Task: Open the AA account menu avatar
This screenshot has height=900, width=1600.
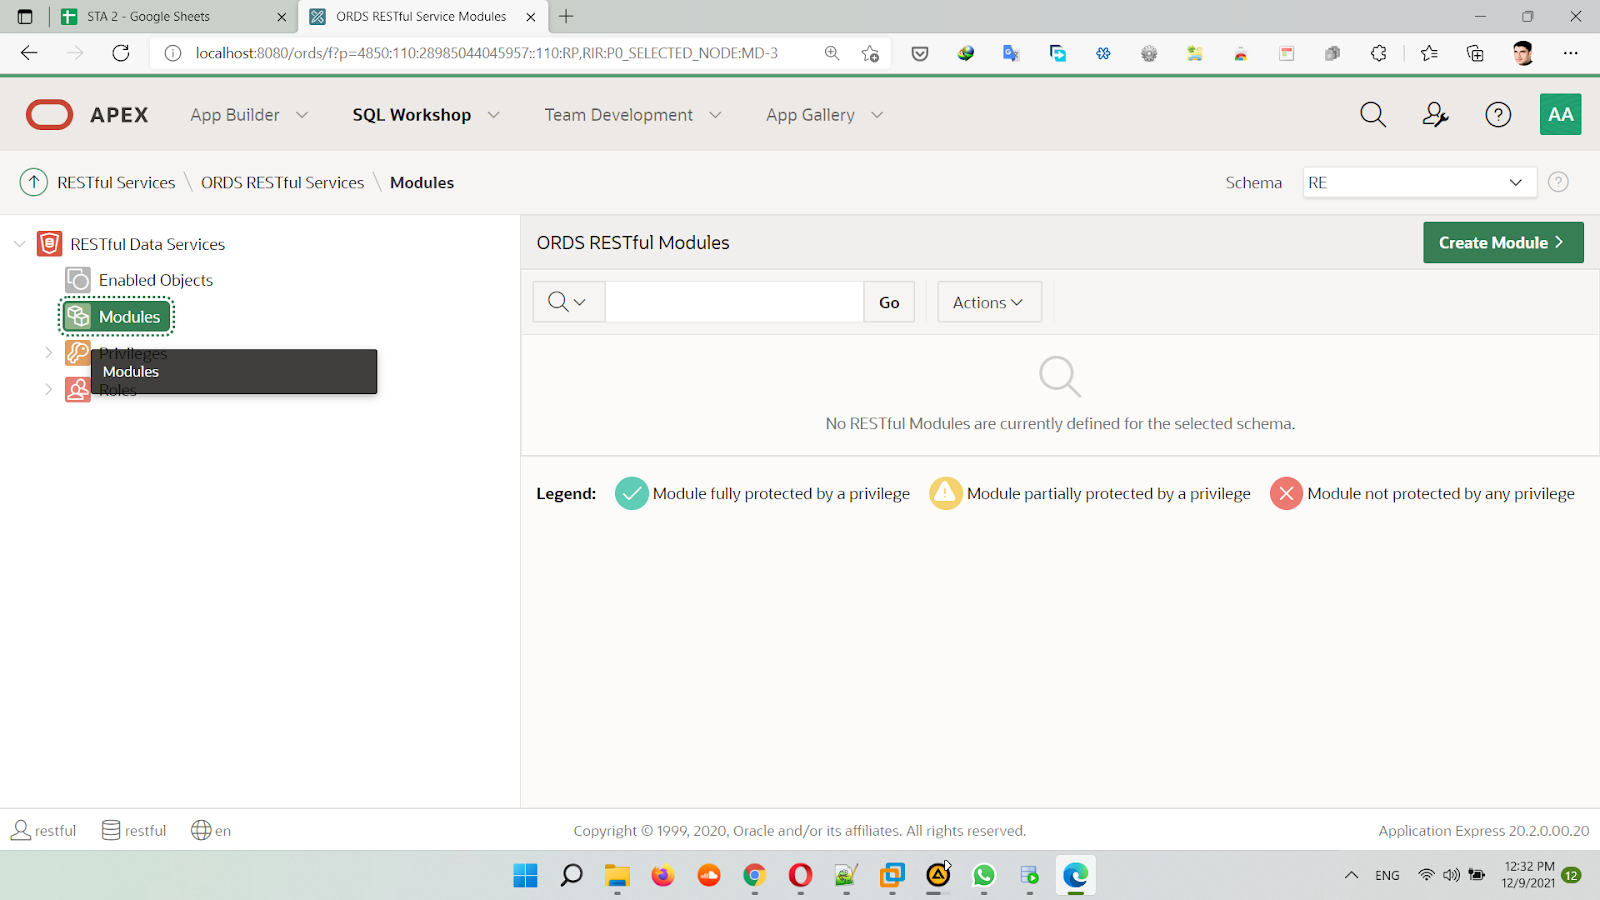Action: pos(1561,114)
